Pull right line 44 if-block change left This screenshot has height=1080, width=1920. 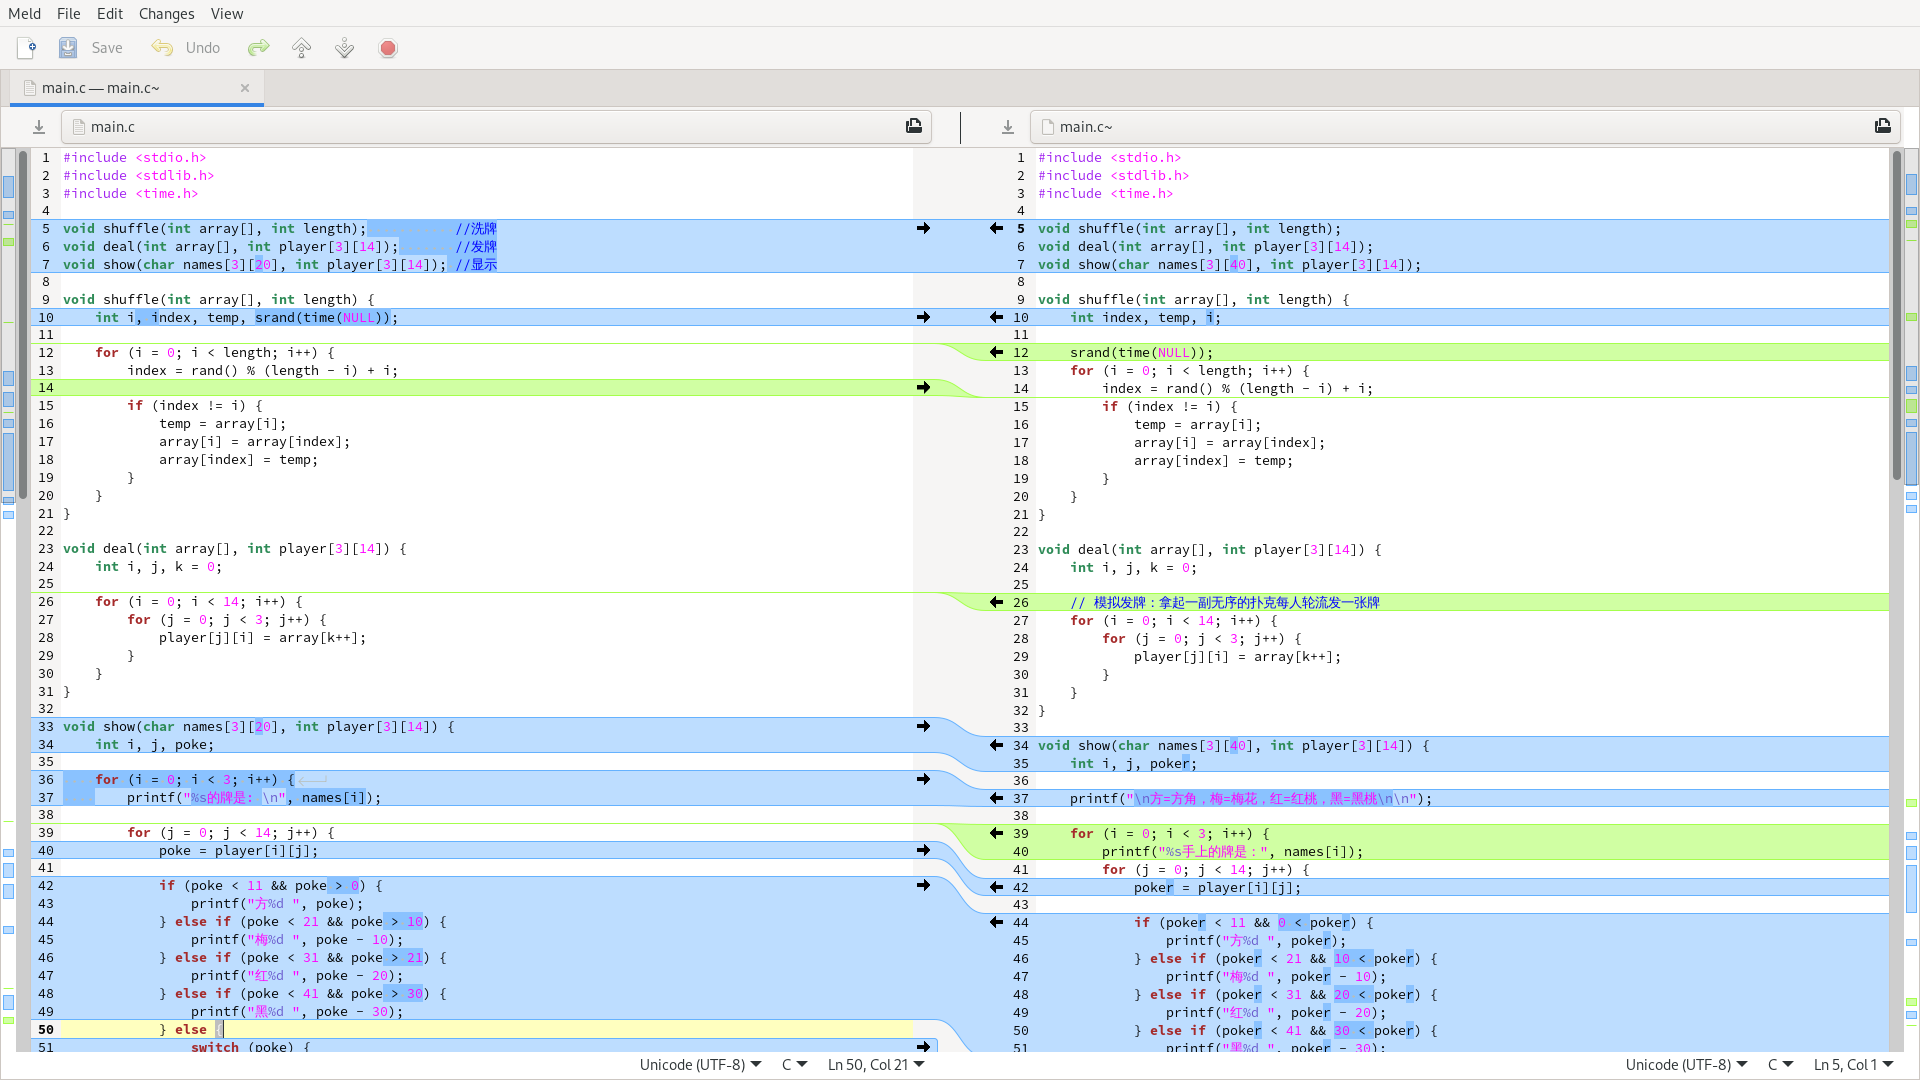click(996, 923)
